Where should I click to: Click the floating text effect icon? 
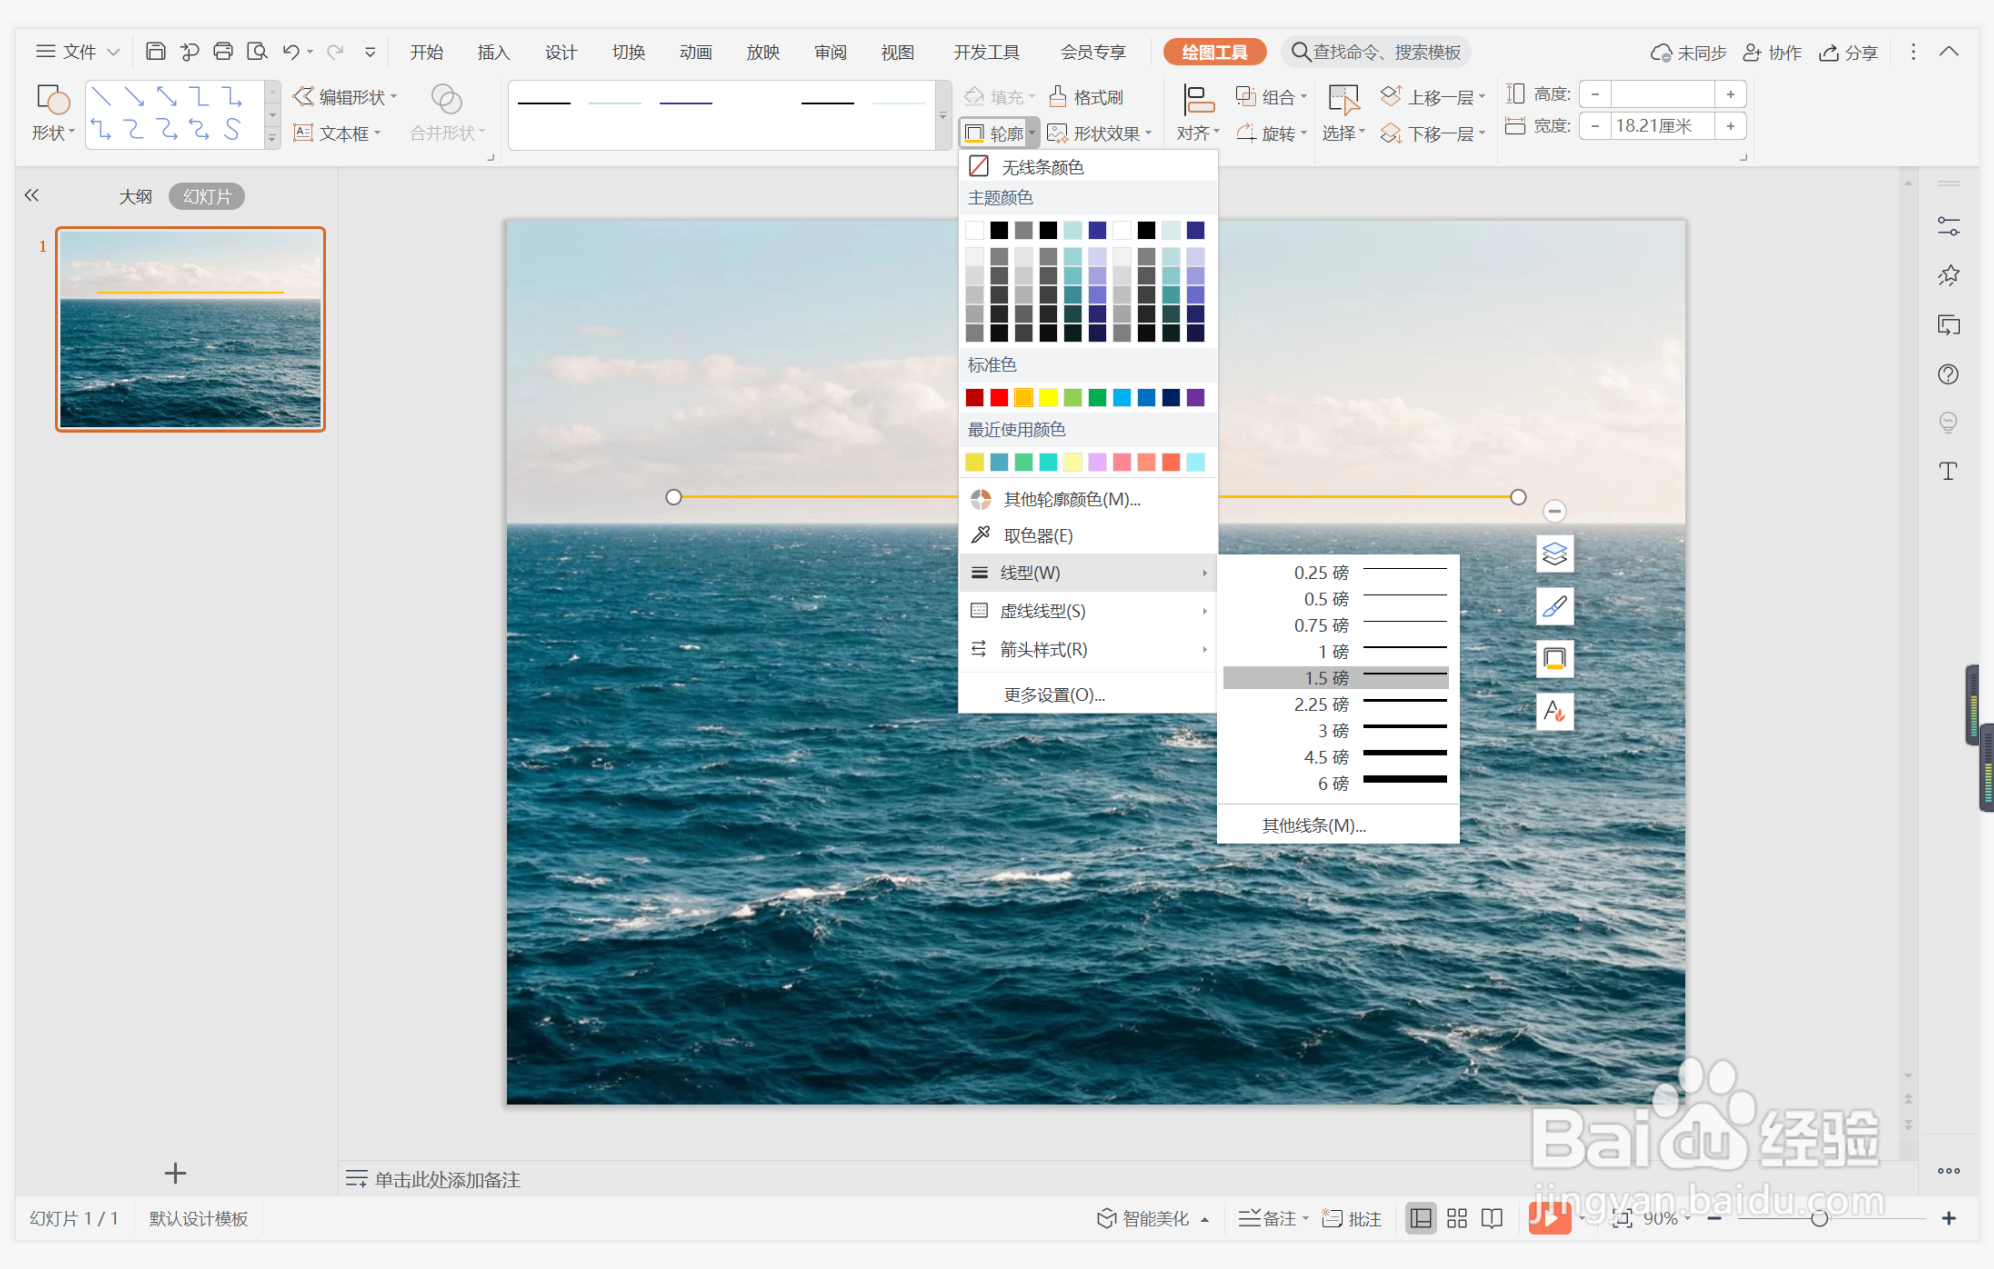click(1554, 711)
